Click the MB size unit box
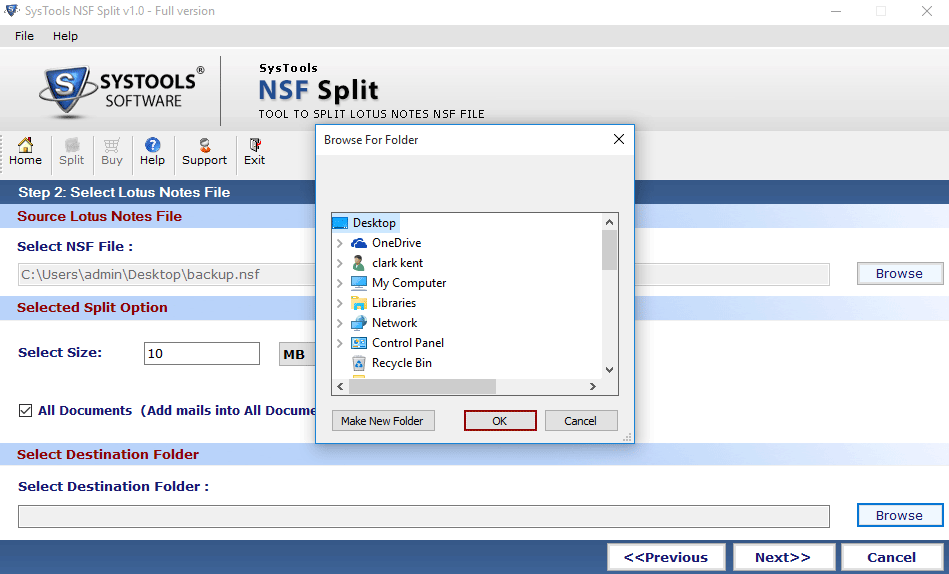Screen dimensions: 949x574 coord(297,354)
